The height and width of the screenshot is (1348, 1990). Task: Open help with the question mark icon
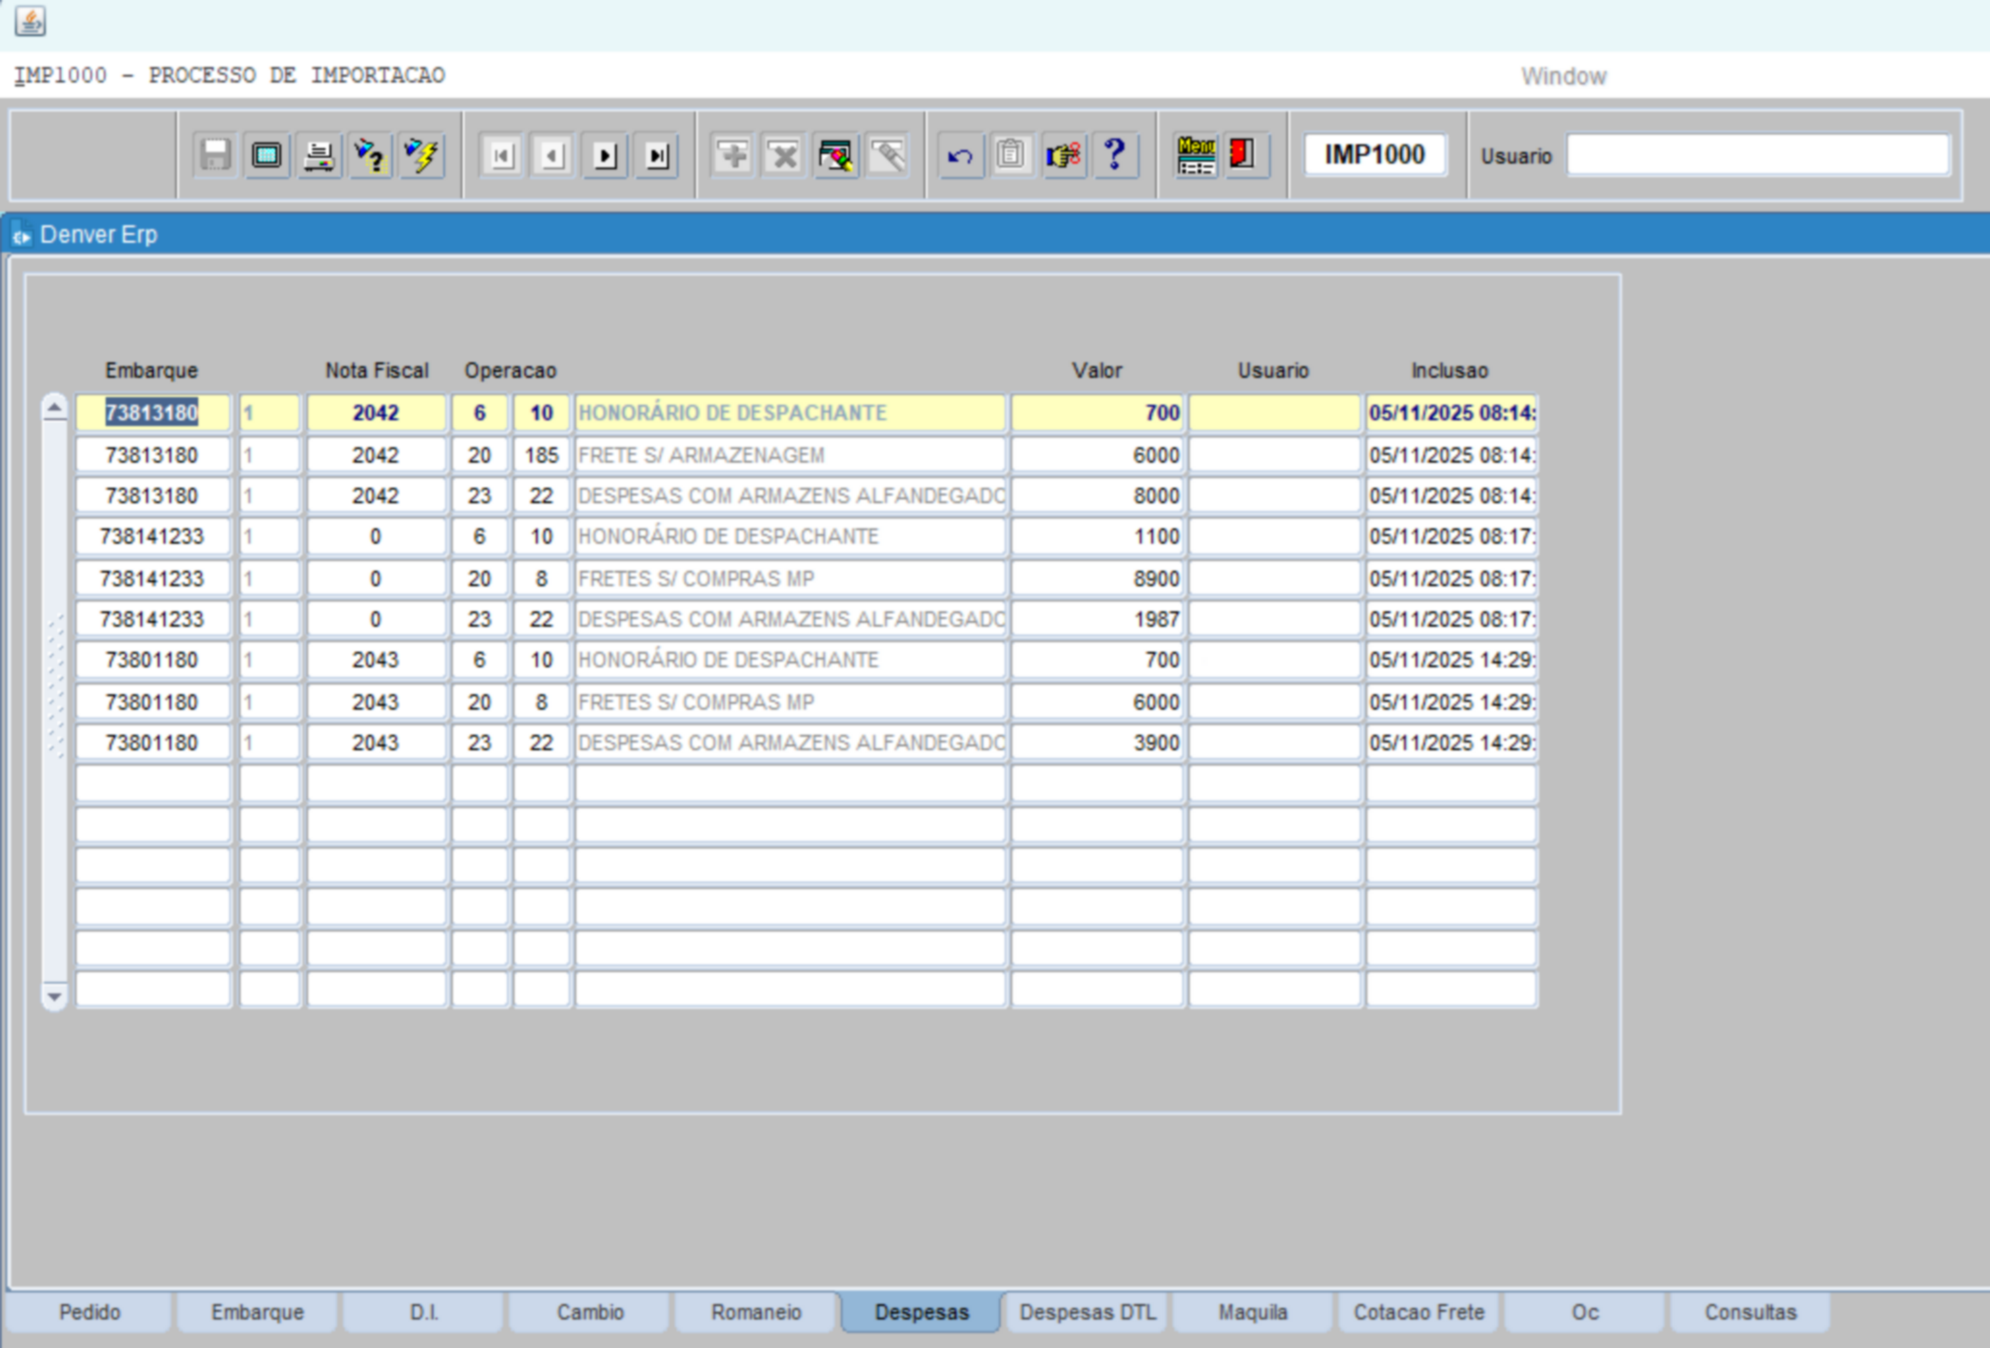[1114, 156]
